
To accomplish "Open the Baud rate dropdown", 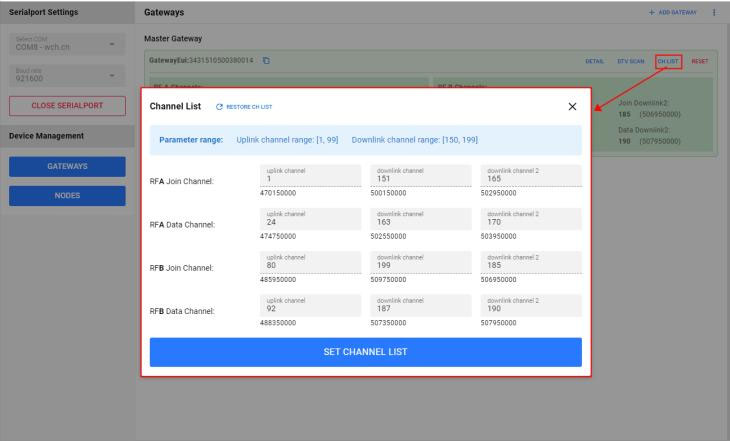I will click(66, 76).
